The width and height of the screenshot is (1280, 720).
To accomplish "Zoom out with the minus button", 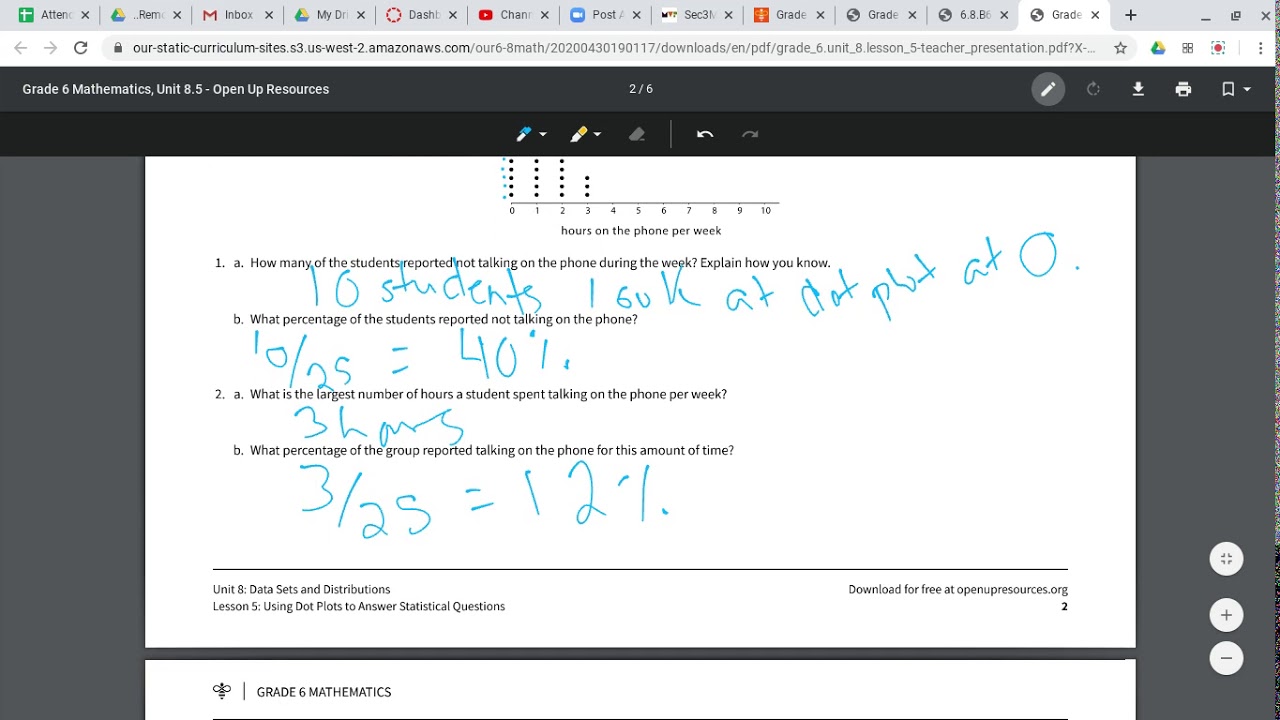I will point(1226,658).
